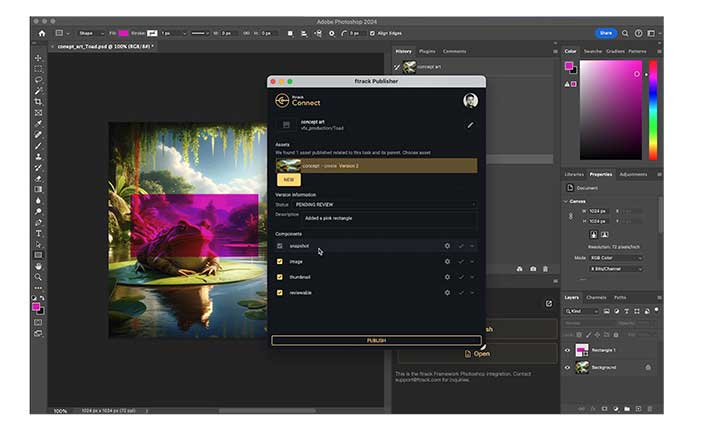Select the Brush tool
Screen dimensions: 715x429
point(38,146)
